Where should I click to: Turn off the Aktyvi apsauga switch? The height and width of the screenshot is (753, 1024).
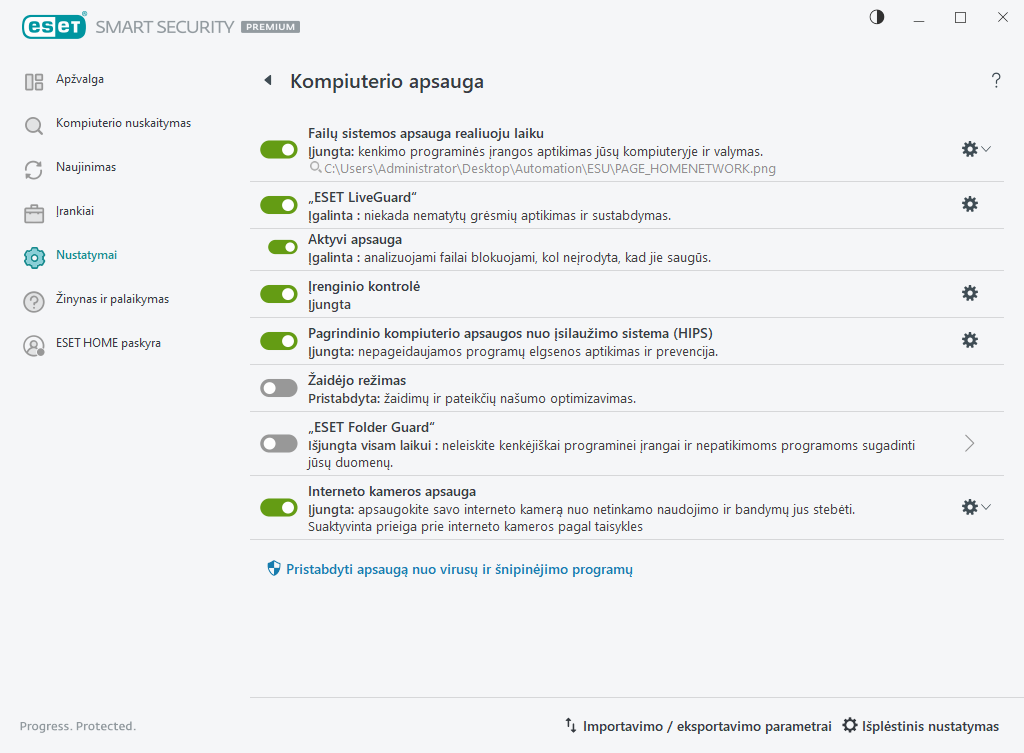point(283,247)
